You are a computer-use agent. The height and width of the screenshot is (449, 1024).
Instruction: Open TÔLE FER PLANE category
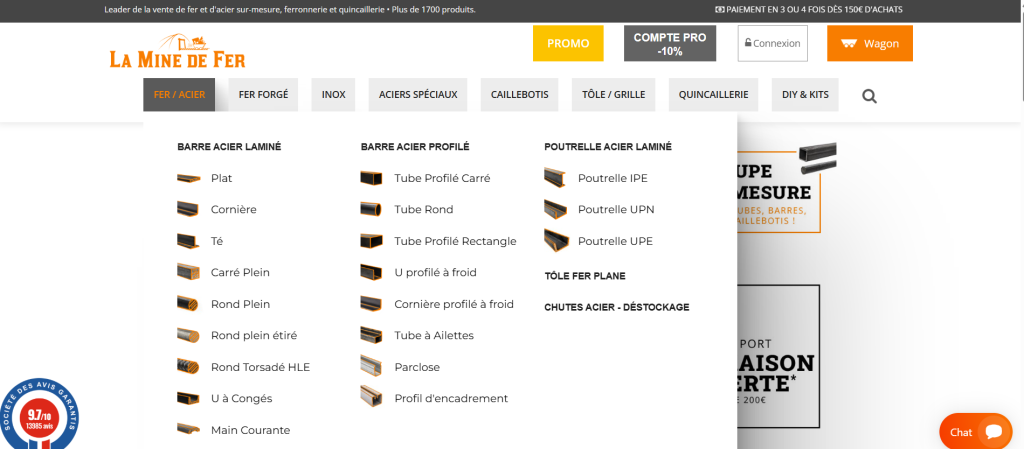tap(585, 276)
